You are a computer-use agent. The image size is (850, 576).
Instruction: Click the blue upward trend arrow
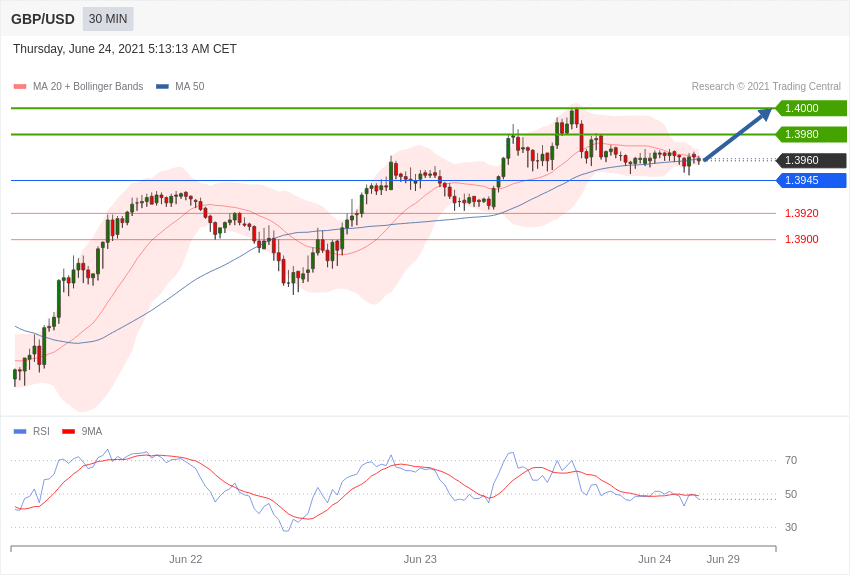(x=738, y=134)
